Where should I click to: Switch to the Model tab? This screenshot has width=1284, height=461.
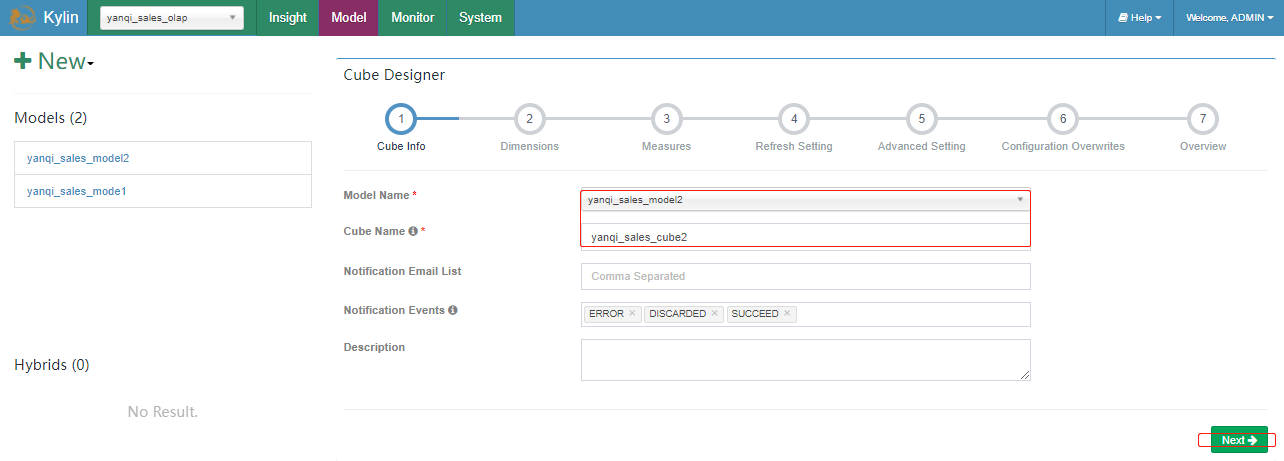pos(349,18)
